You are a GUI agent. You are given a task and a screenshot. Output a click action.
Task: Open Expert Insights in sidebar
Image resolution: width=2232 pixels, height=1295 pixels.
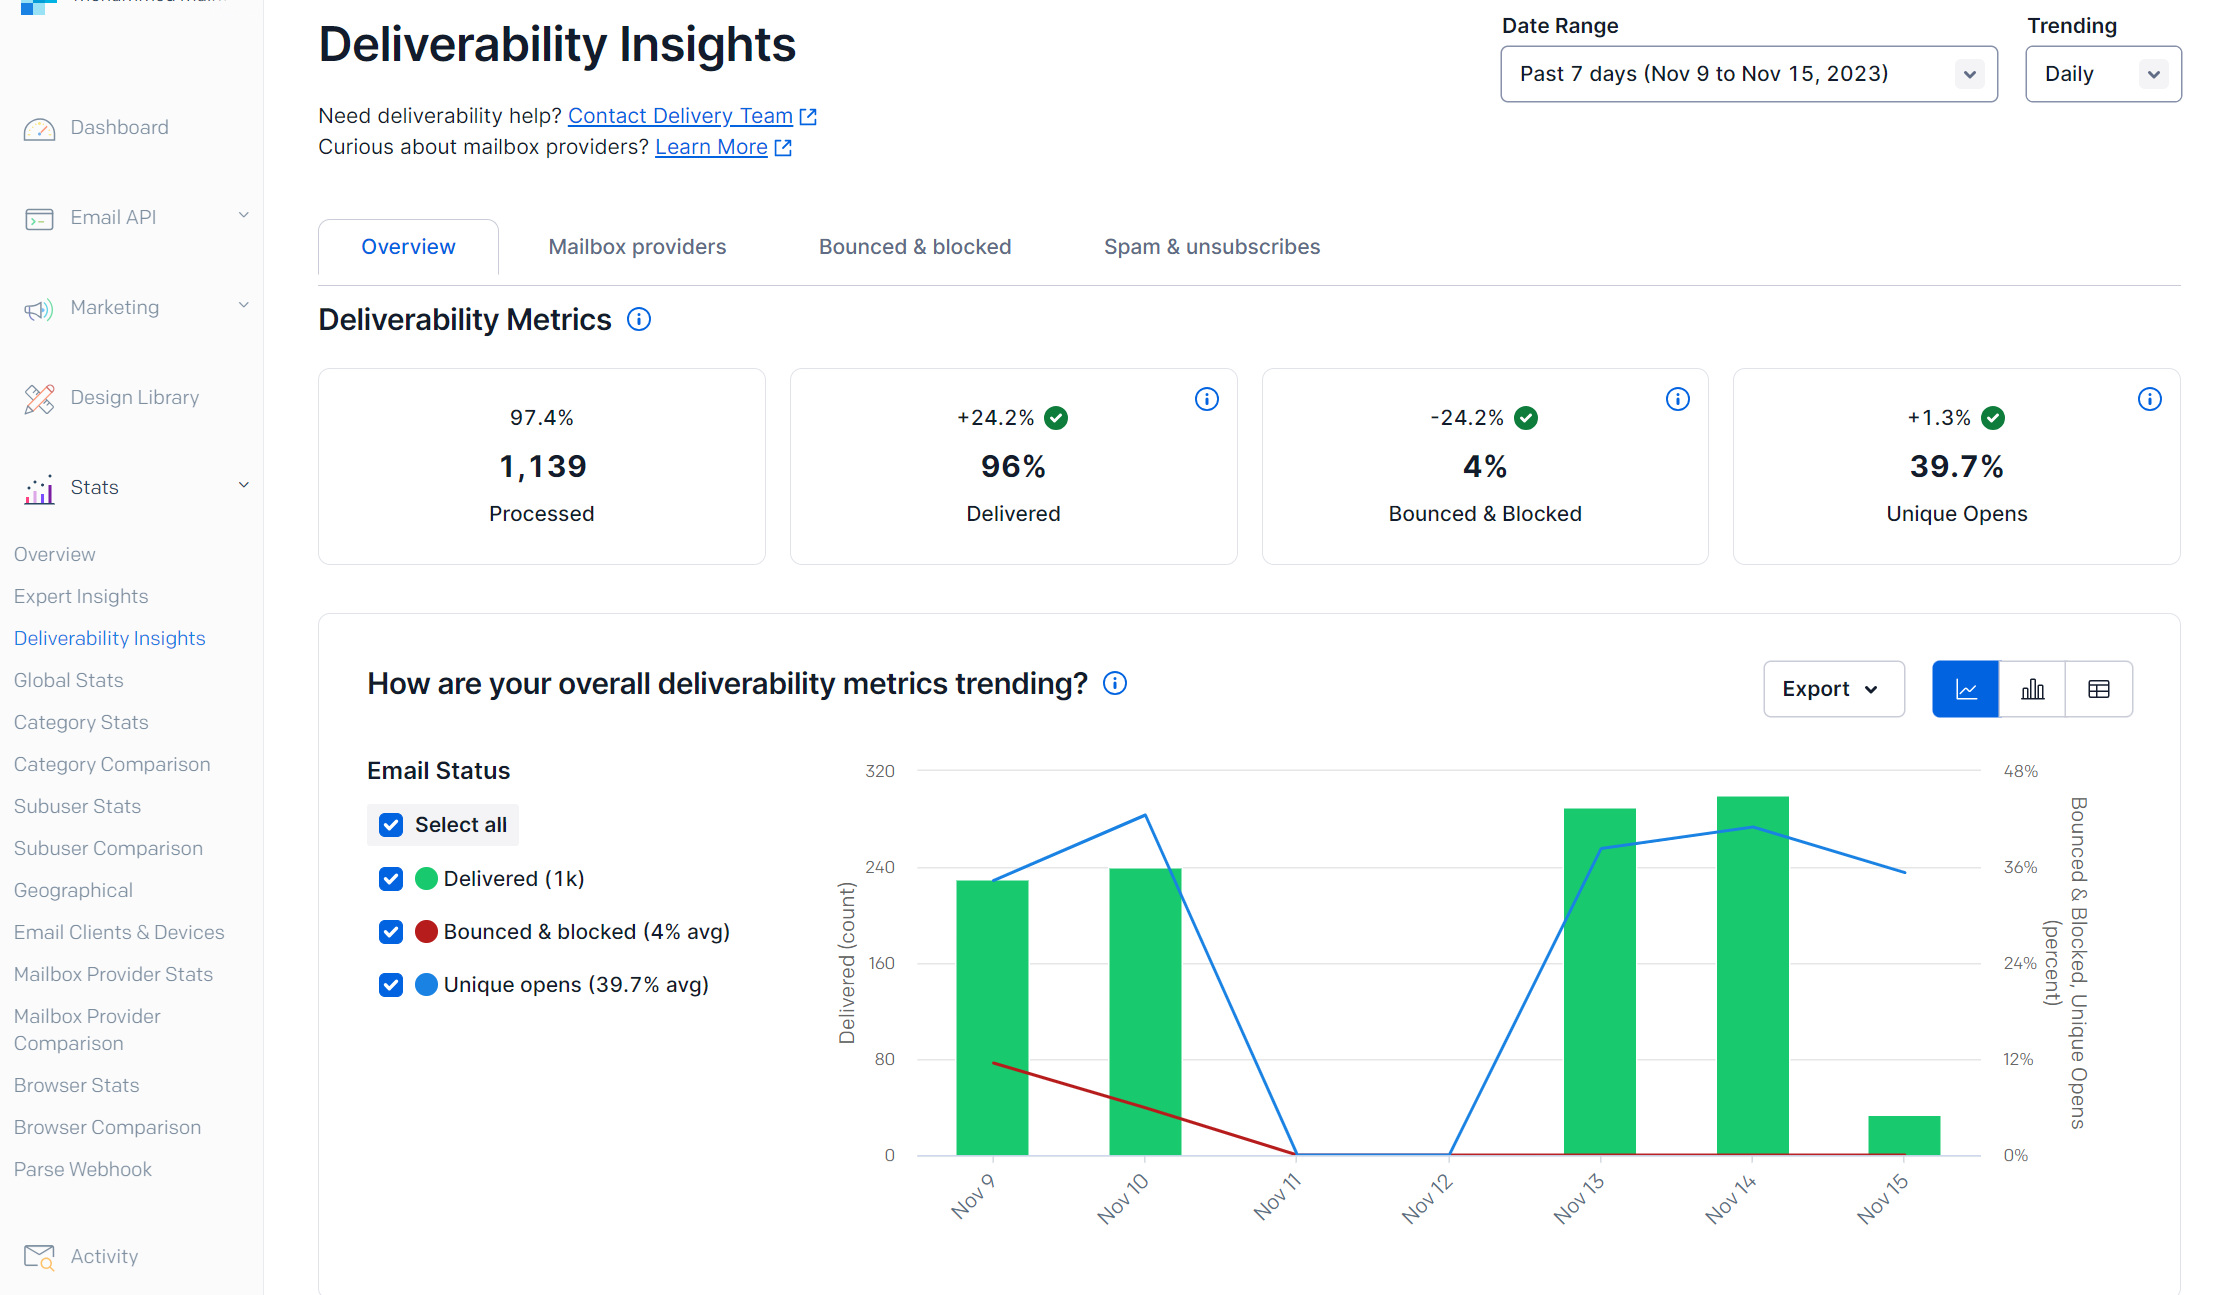point(81,597)
